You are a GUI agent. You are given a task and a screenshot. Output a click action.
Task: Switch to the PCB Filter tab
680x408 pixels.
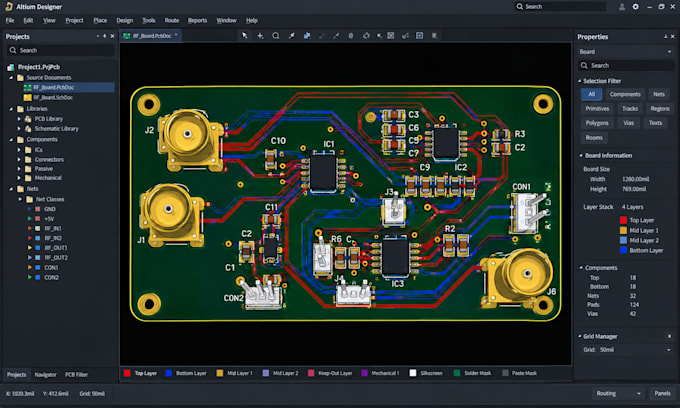[x=76, y=375]
